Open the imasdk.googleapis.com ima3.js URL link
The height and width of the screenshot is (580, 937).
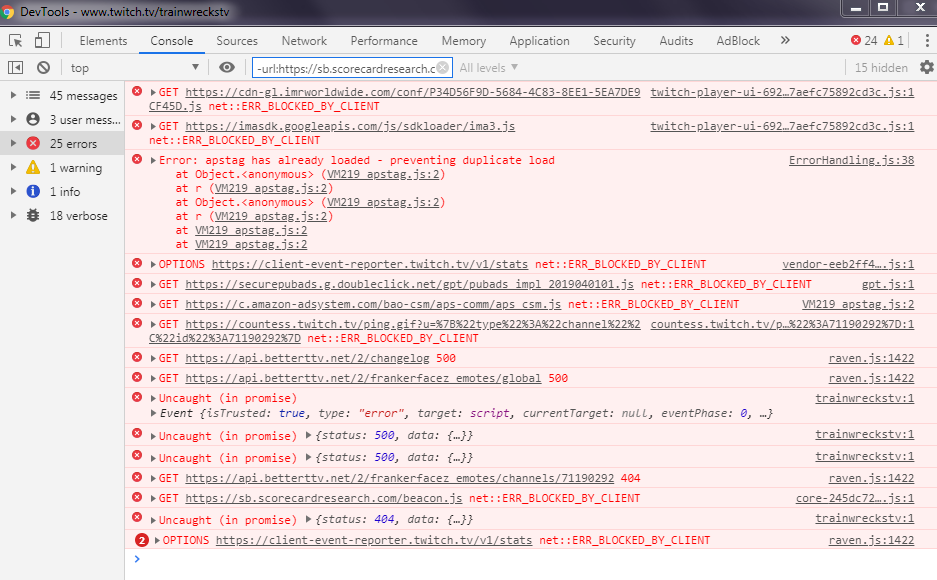point(350,126)
